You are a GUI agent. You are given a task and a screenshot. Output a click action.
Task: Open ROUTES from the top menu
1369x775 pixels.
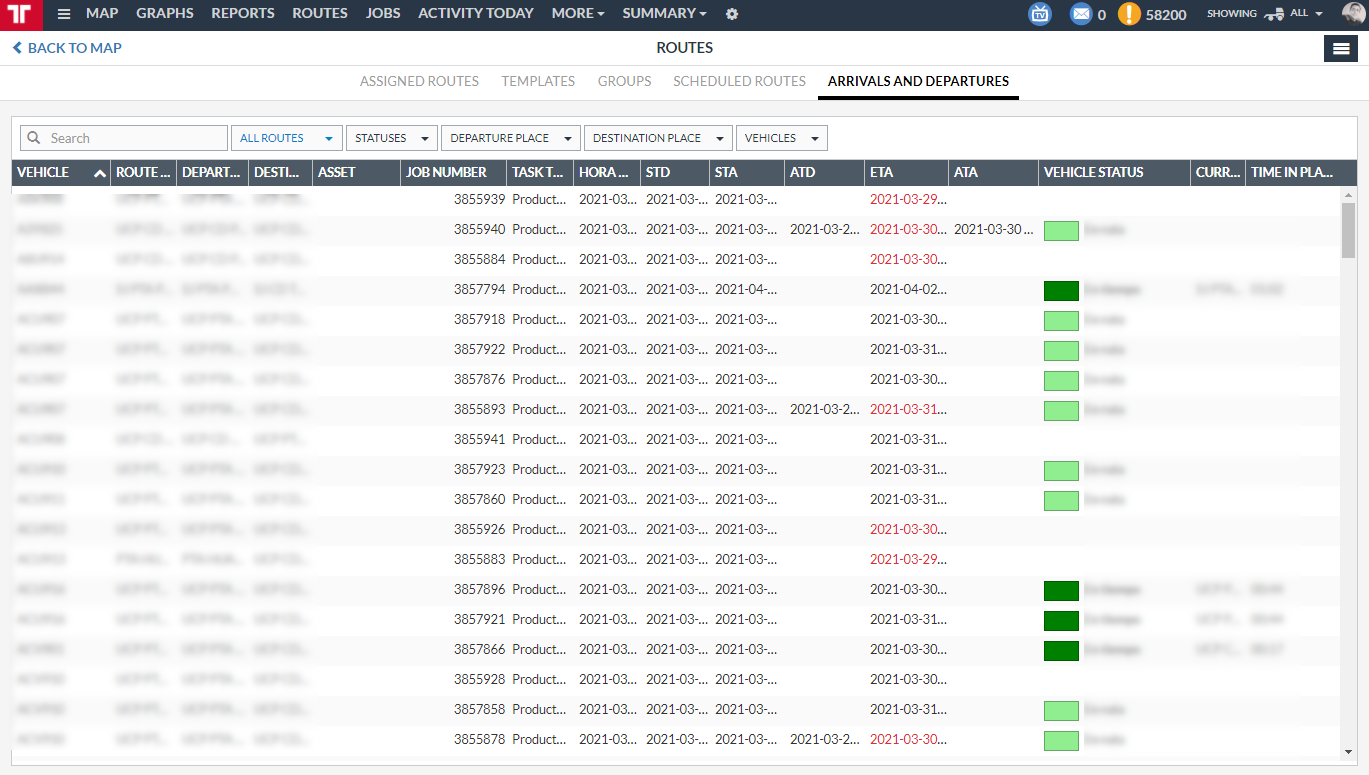320,14
